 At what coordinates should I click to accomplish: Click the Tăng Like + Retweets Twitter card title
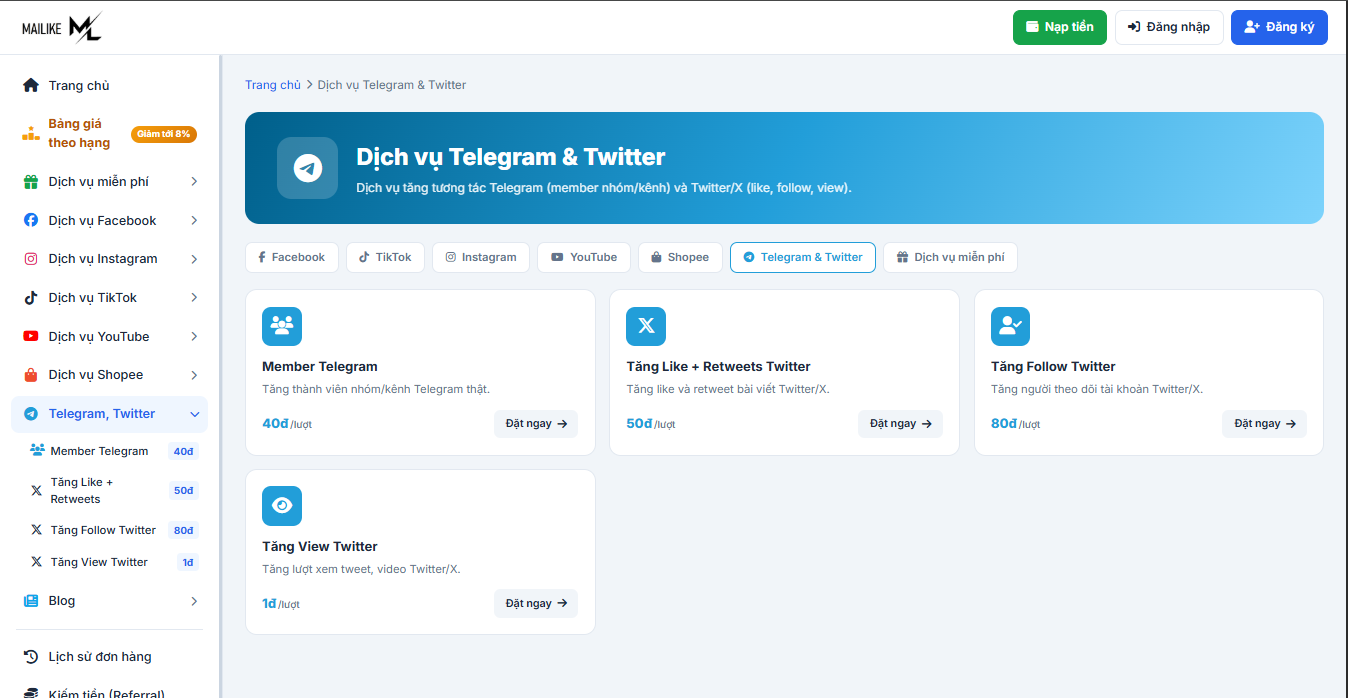point(719,367)
